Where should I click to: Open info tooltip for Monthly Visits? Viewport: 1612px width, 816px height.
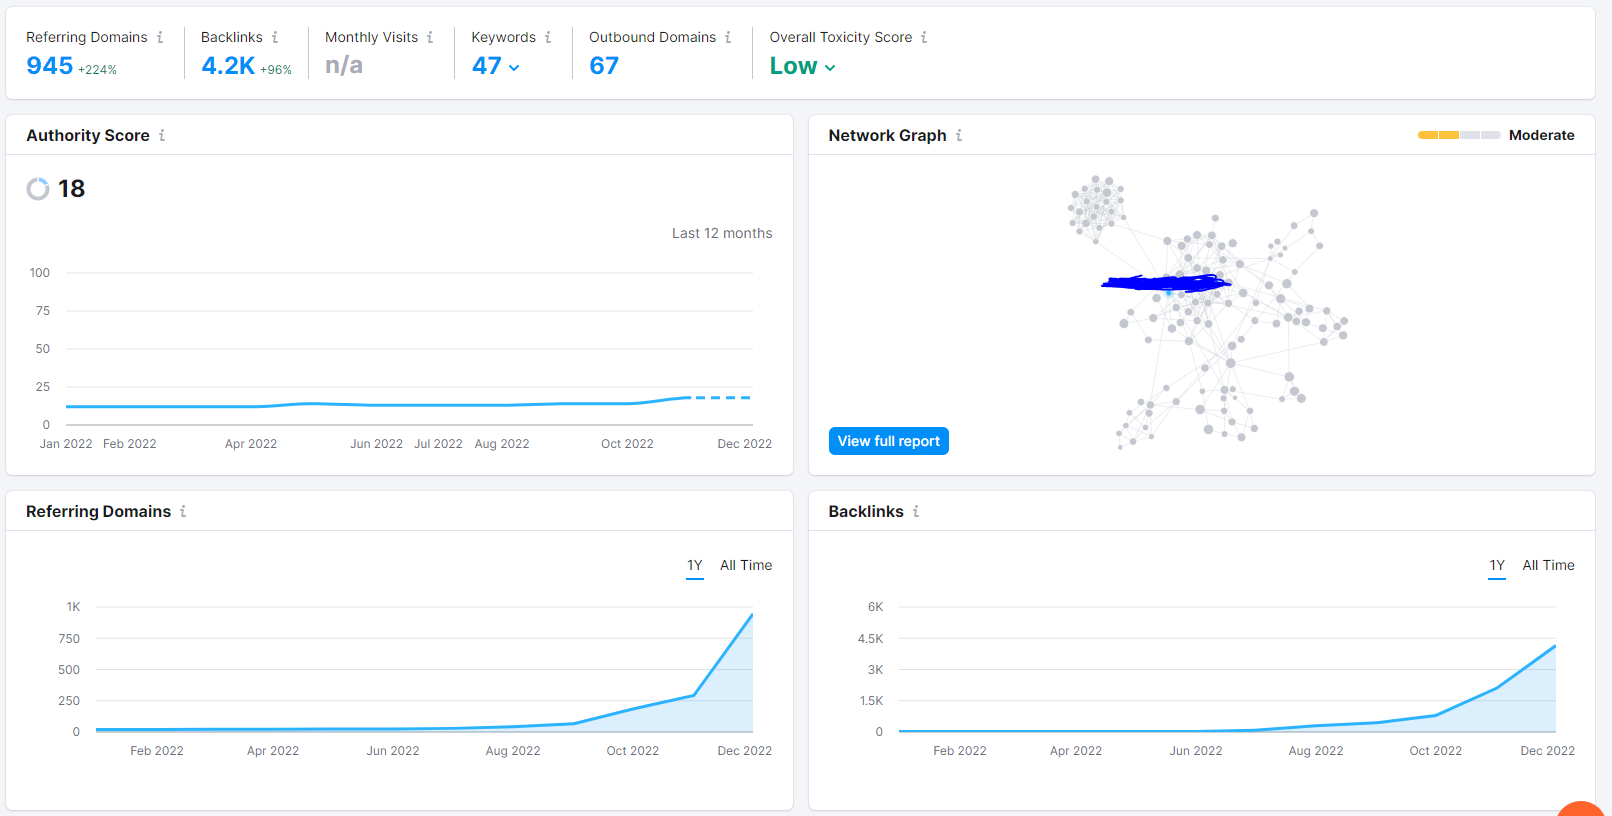pos(430,37)
